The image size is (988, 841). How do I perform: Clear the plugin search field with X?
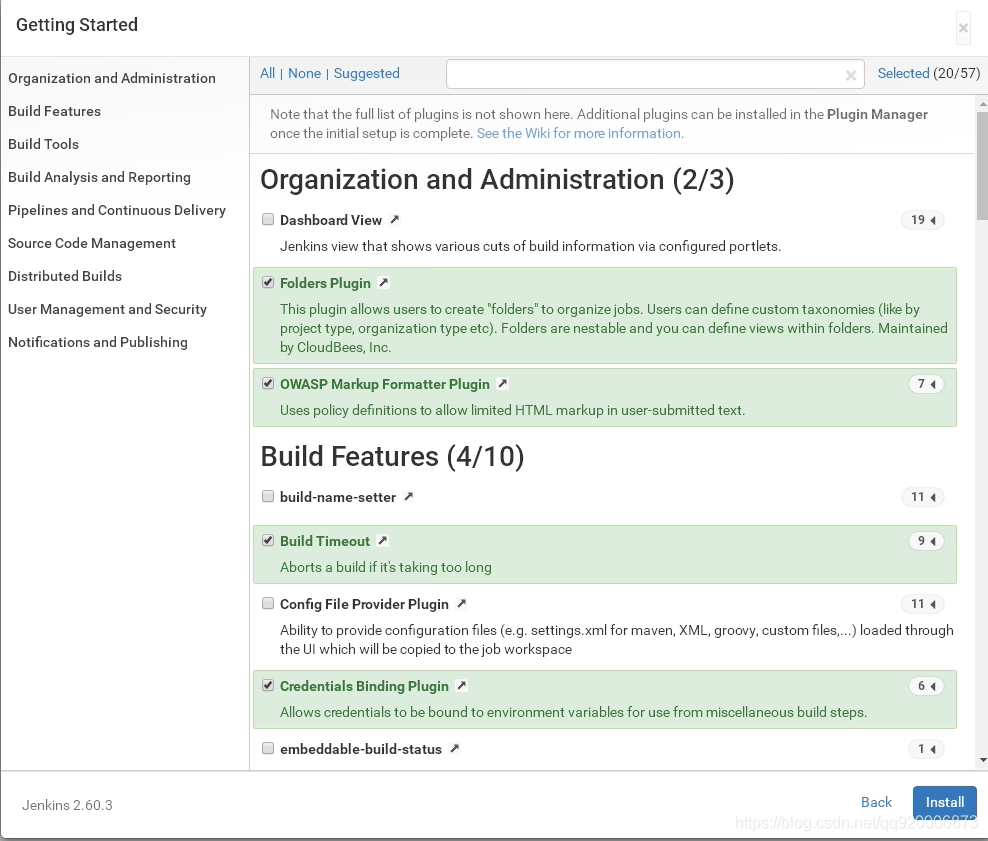pos(851,75)
